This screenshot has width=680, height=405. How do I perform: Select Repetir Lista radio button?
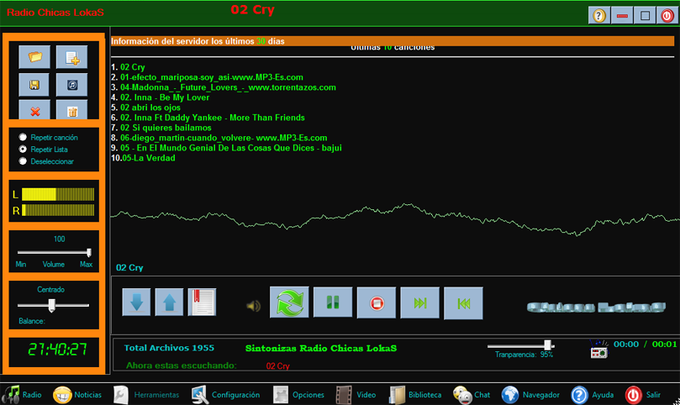pyautogui.click(x=23, y=149)
